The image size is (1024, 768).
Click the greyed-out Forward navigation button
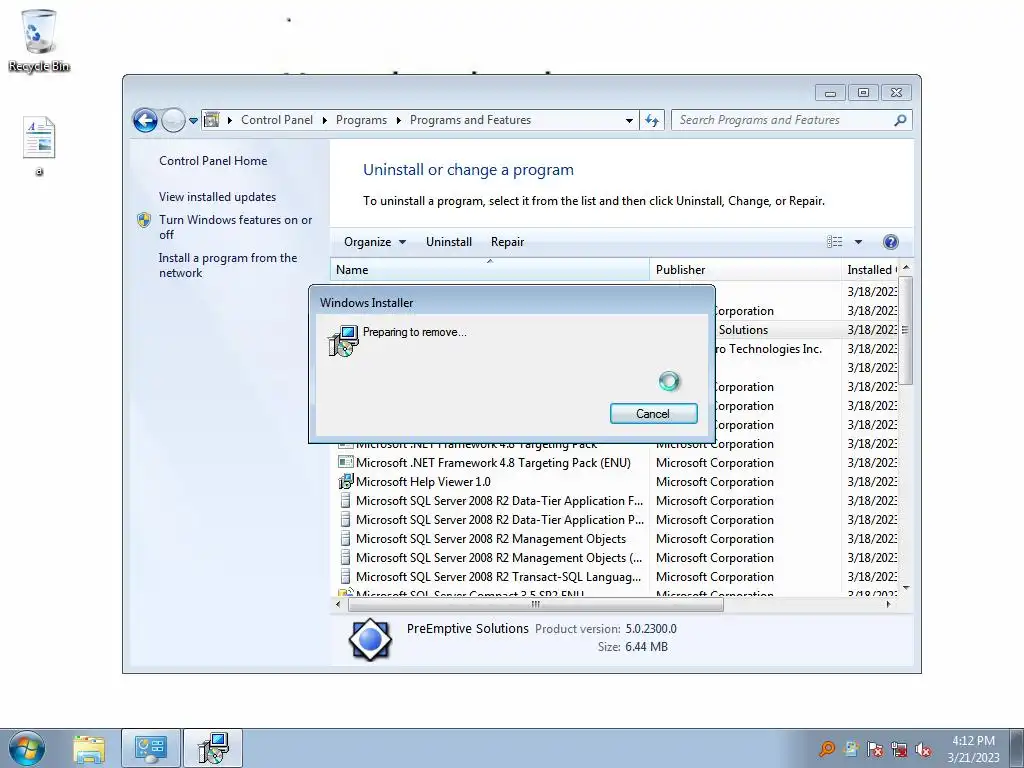[173, 120]
